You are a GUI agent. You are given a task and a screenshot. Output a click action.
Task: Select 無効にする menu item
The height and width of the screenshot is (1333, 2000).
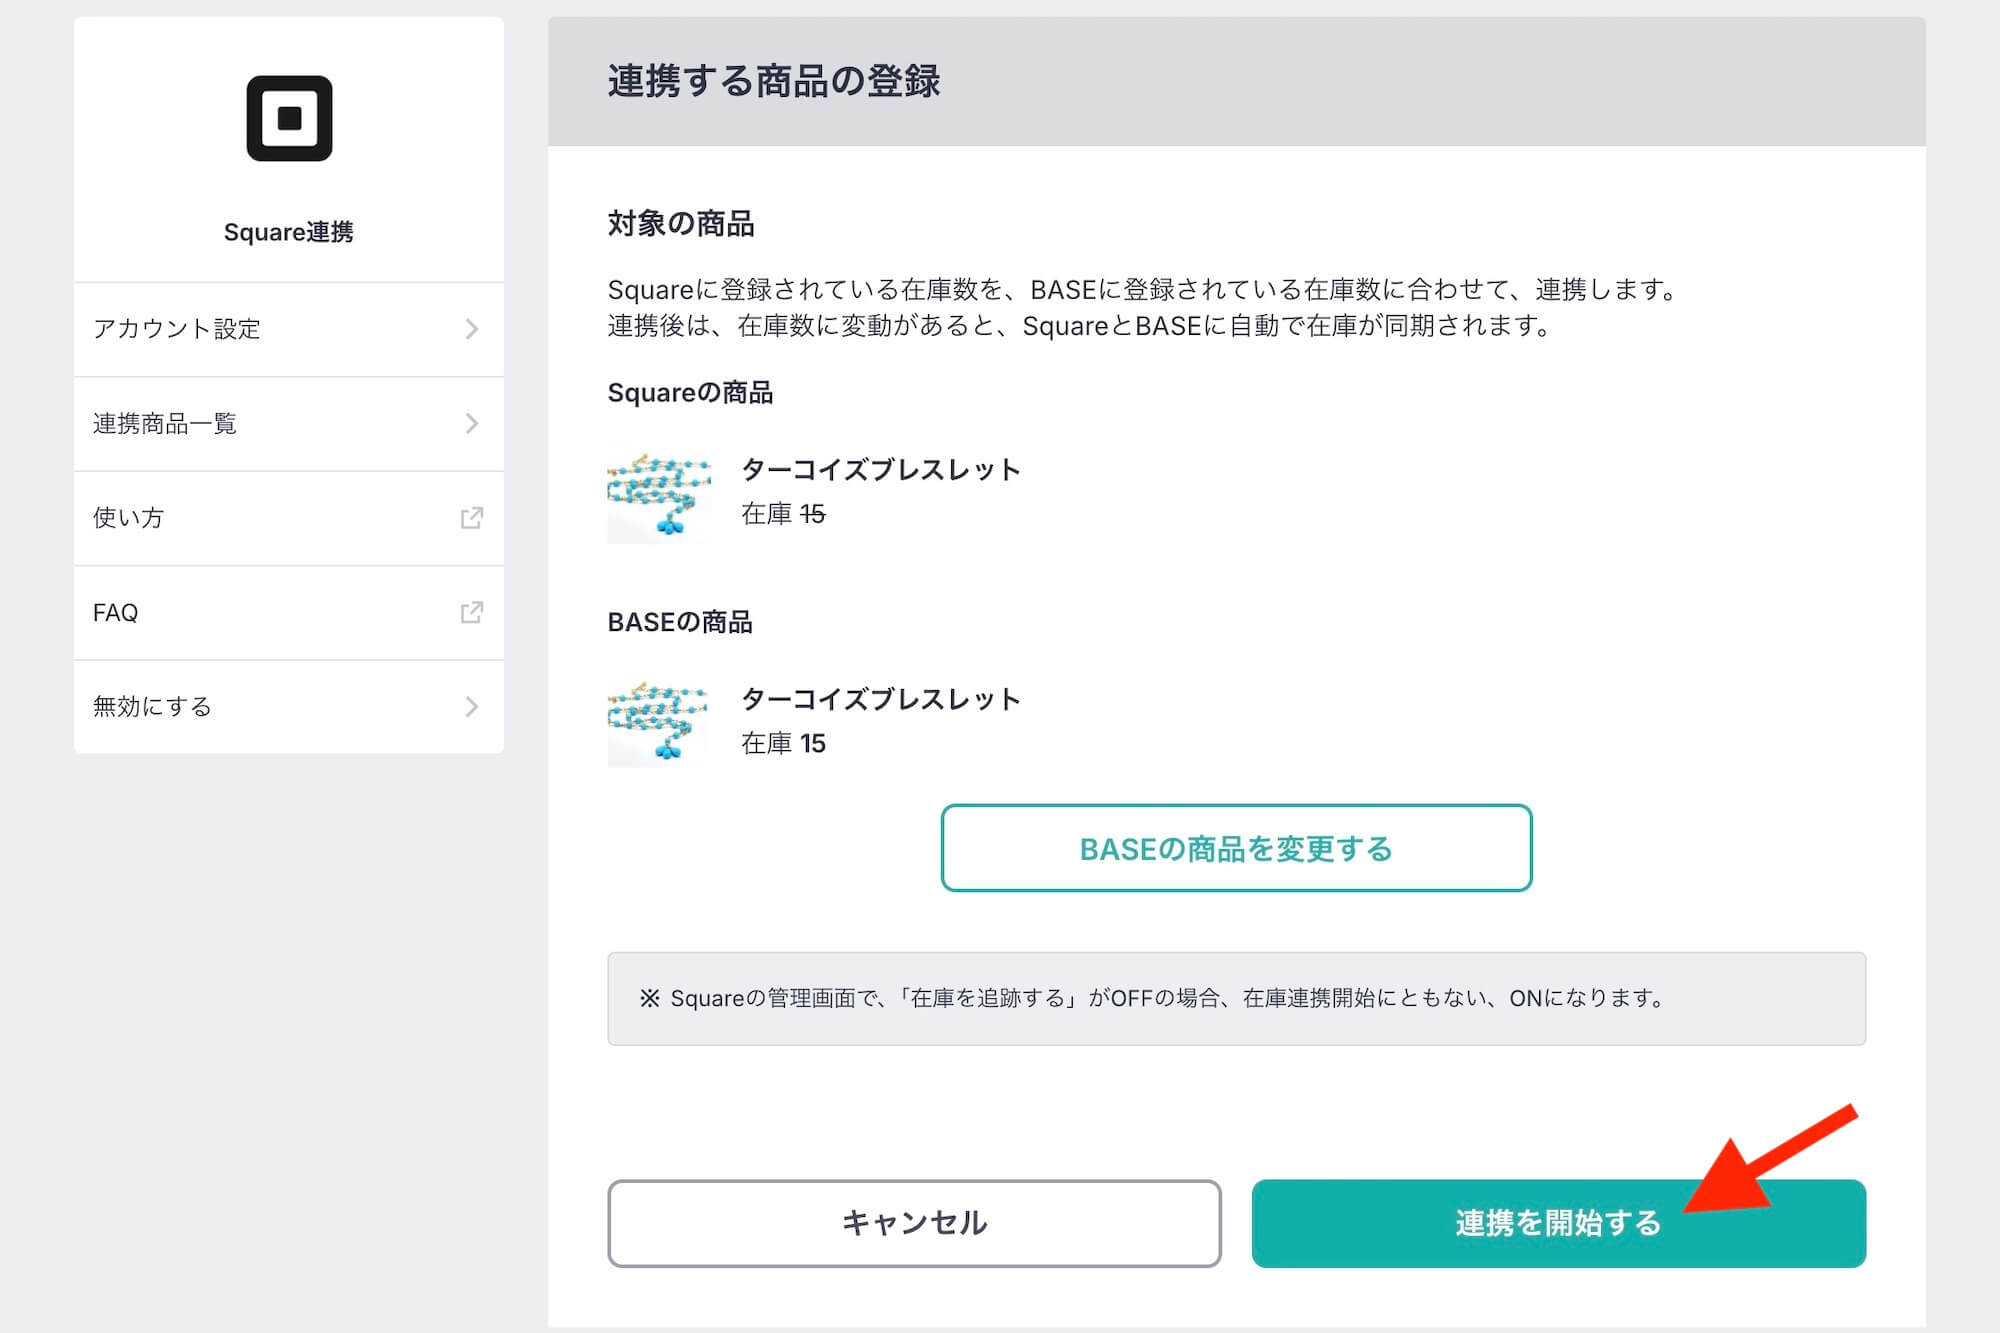[289, 707]
